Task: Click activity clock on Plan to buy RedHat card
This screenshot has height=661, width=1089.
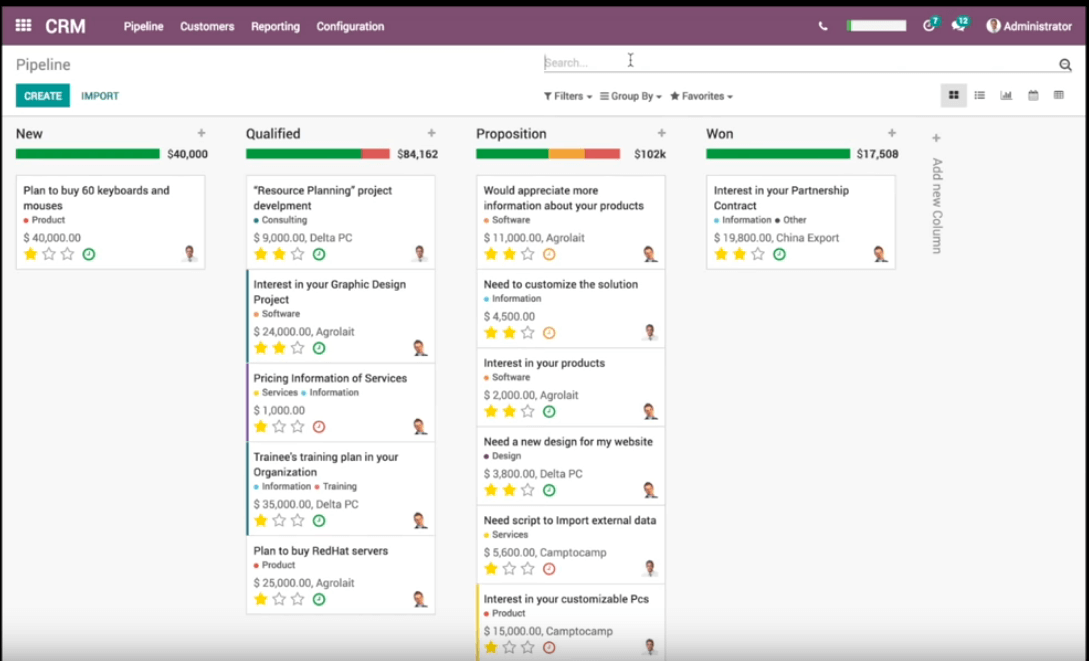Action: click(x=319, y=599)
